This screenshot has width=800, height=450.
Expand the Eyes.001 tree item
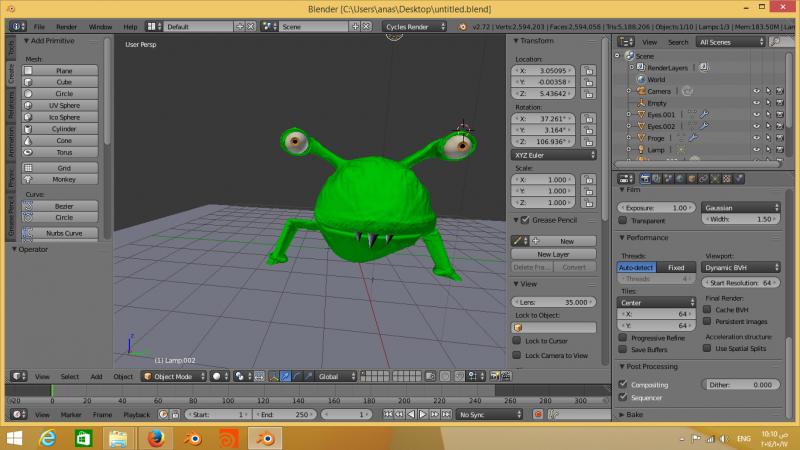point(629,115)
